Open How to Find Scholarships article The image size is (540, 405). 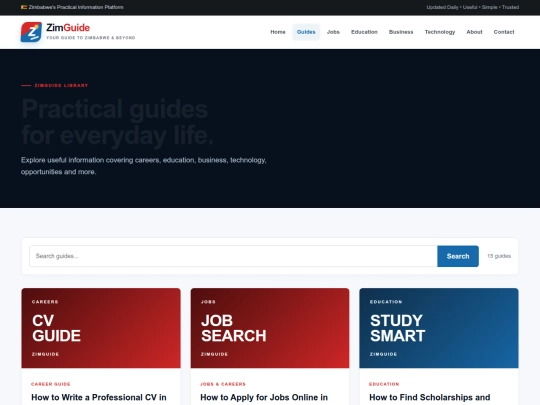coord(429,397)
